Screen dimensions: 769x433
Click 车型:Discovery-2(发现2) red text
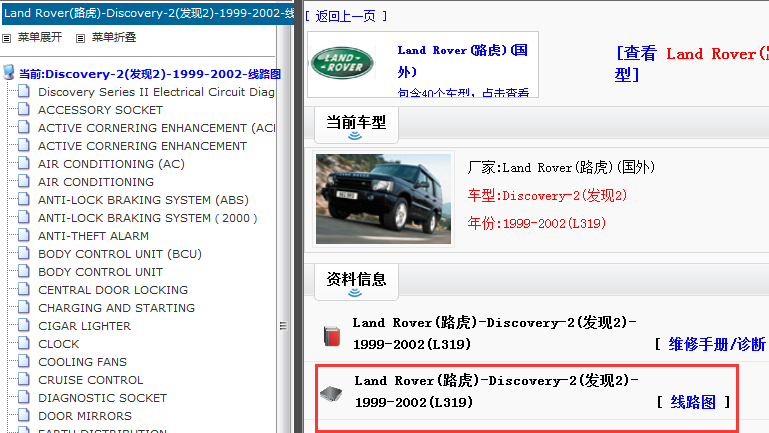[x=547, y=196]
